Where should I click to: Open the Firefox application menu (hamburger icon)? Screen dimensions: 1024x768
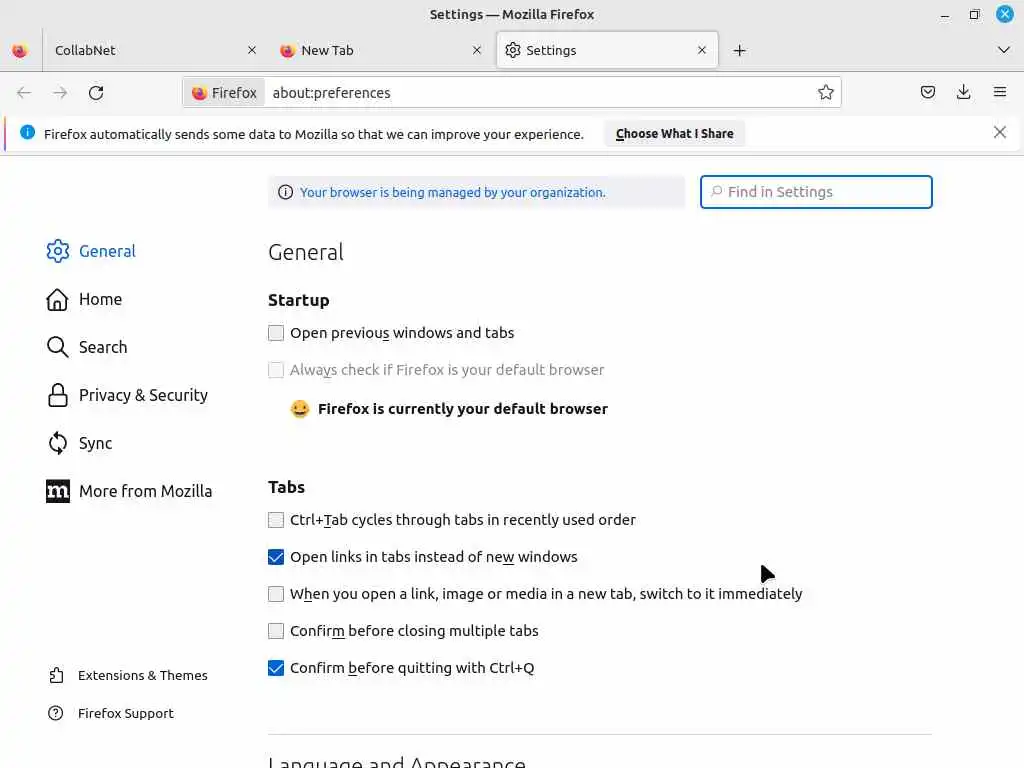[1000, 93]
